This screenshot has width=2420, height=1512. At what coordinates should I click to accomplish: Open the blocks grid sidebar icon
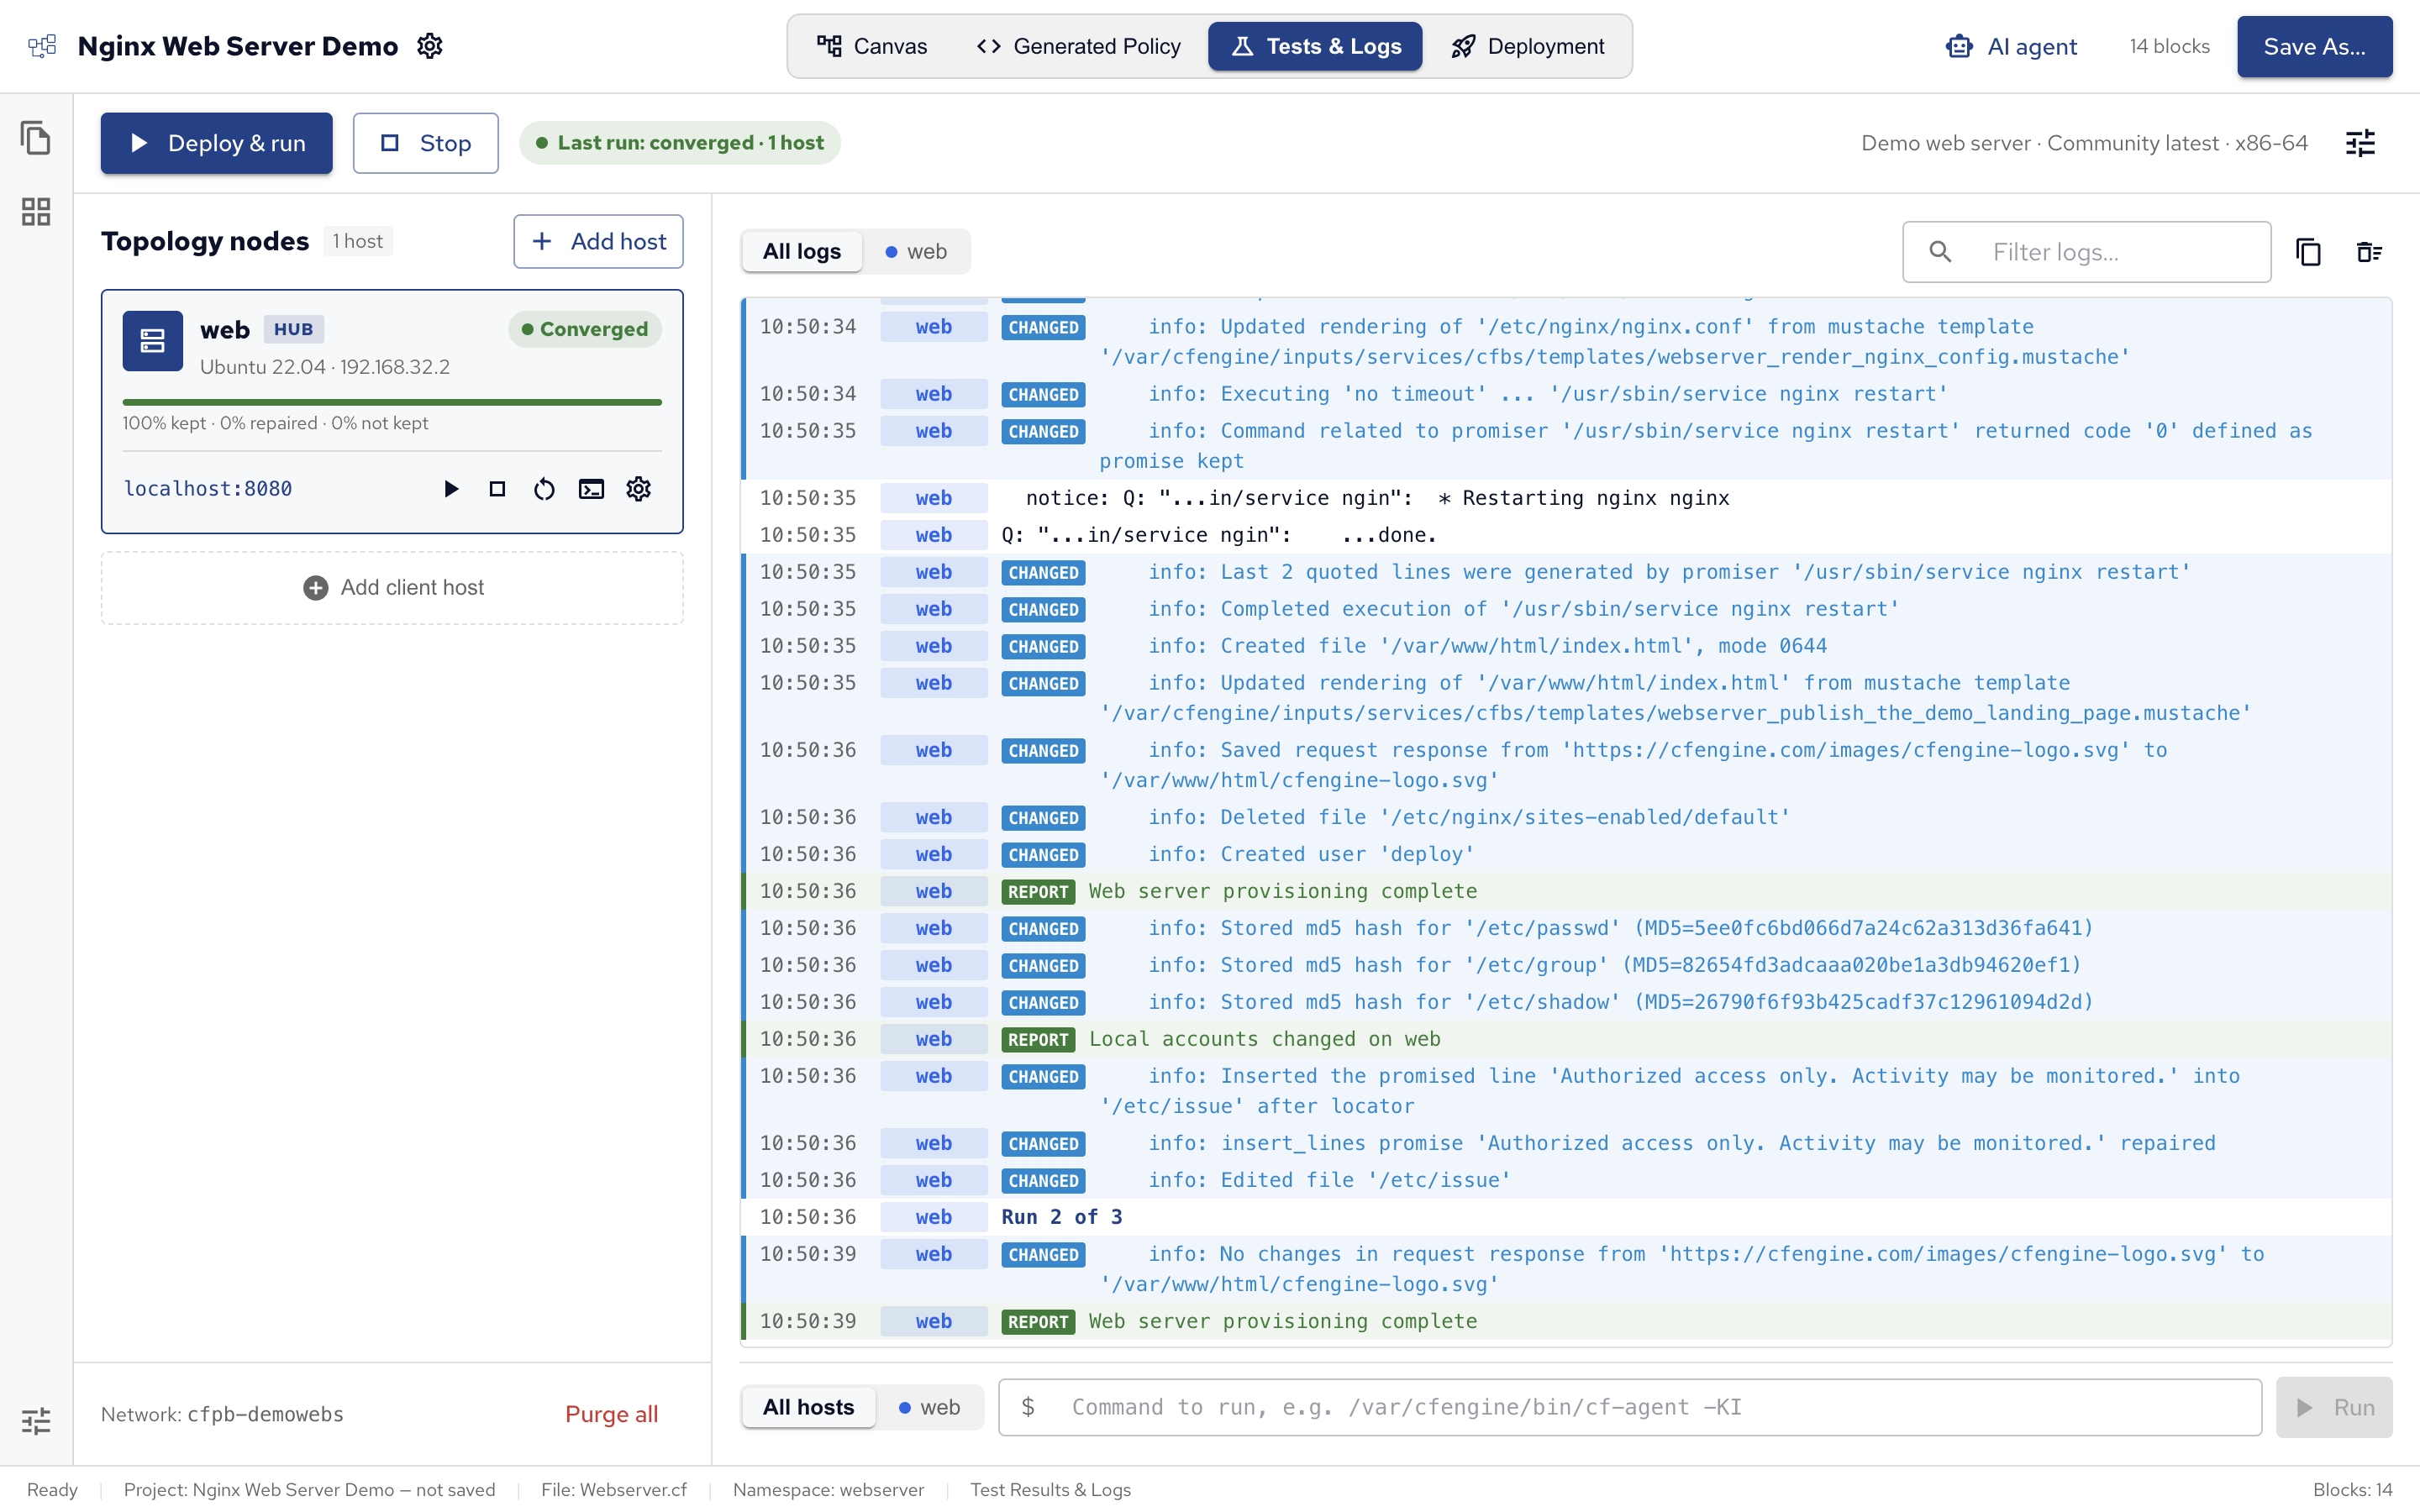click(x=36, y=211)
